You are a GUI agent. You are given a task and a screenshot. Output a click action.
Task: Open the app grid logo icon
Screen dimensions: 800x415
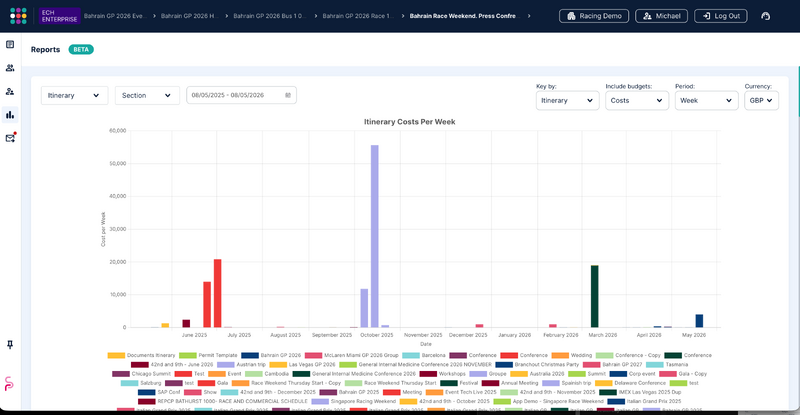18,16
